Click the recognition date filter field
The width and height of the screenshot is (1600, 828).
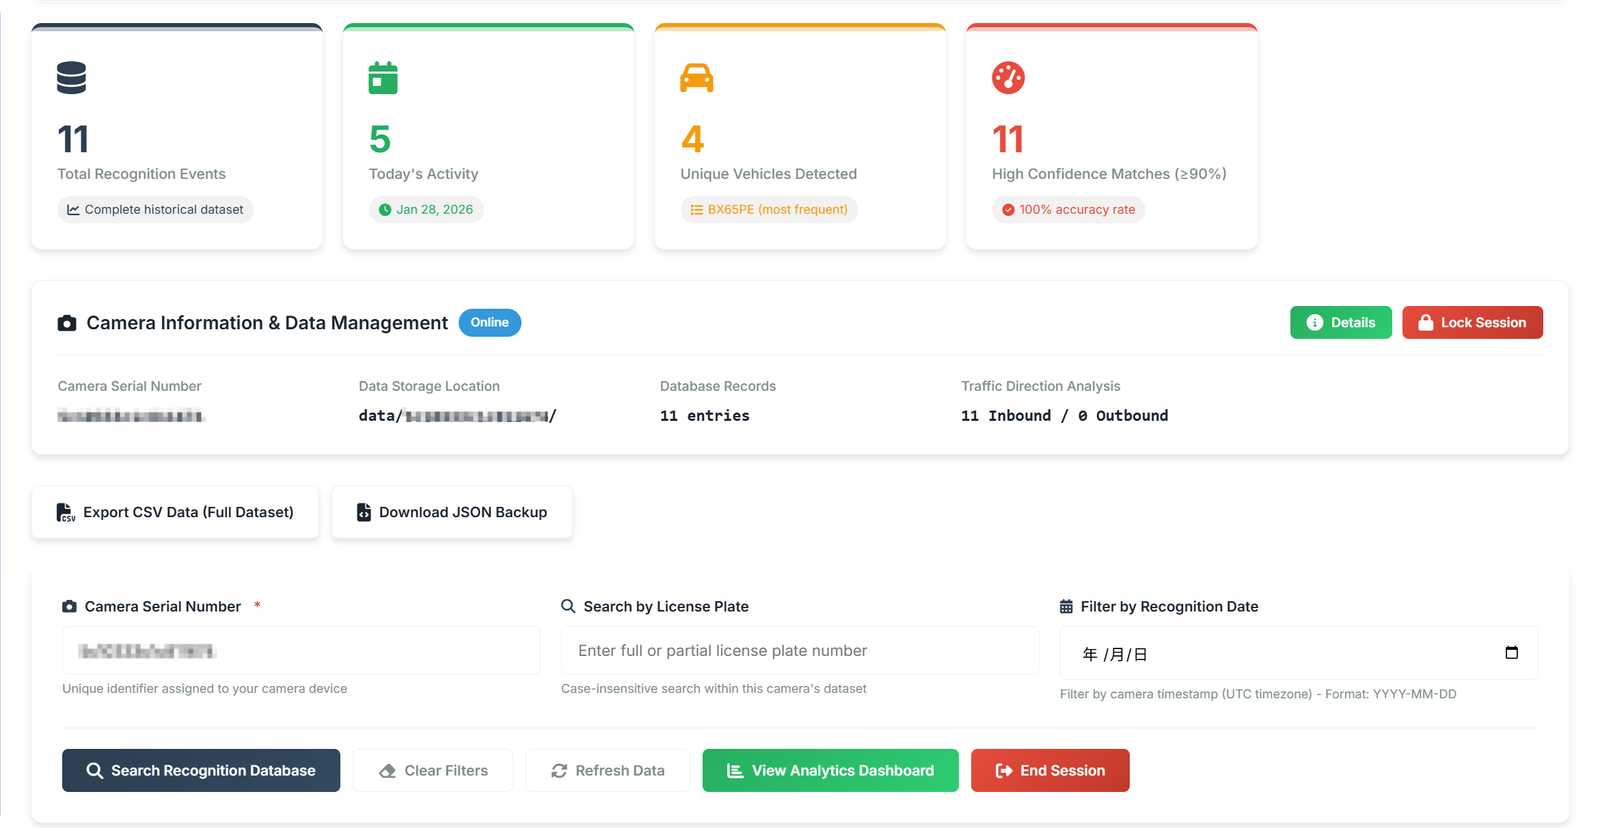(1280, 654)
